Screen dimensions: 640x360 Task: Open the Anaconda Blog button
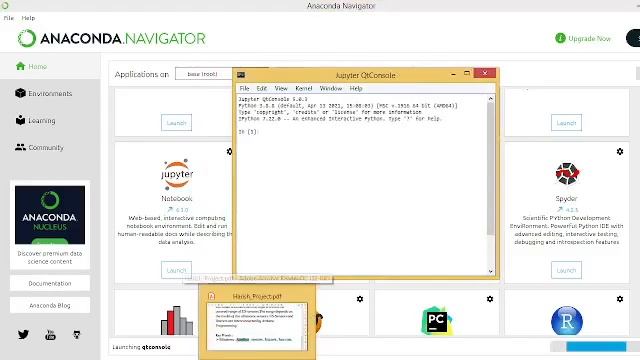(x=50, y=305)
